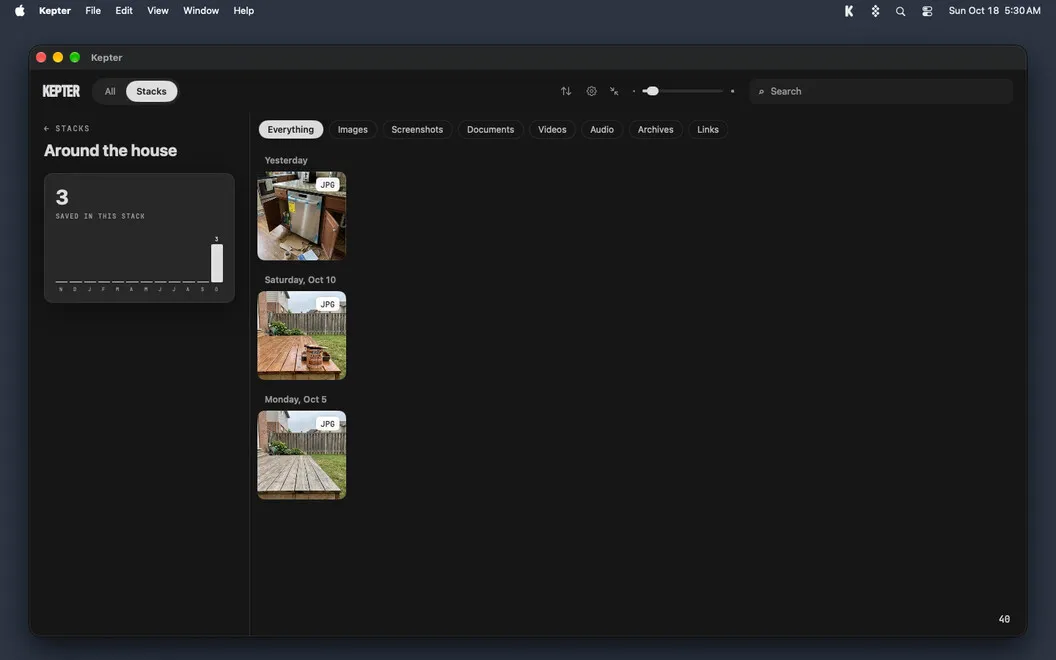Open the Saturday, Oct 10 deck photo

pos(302,335)
